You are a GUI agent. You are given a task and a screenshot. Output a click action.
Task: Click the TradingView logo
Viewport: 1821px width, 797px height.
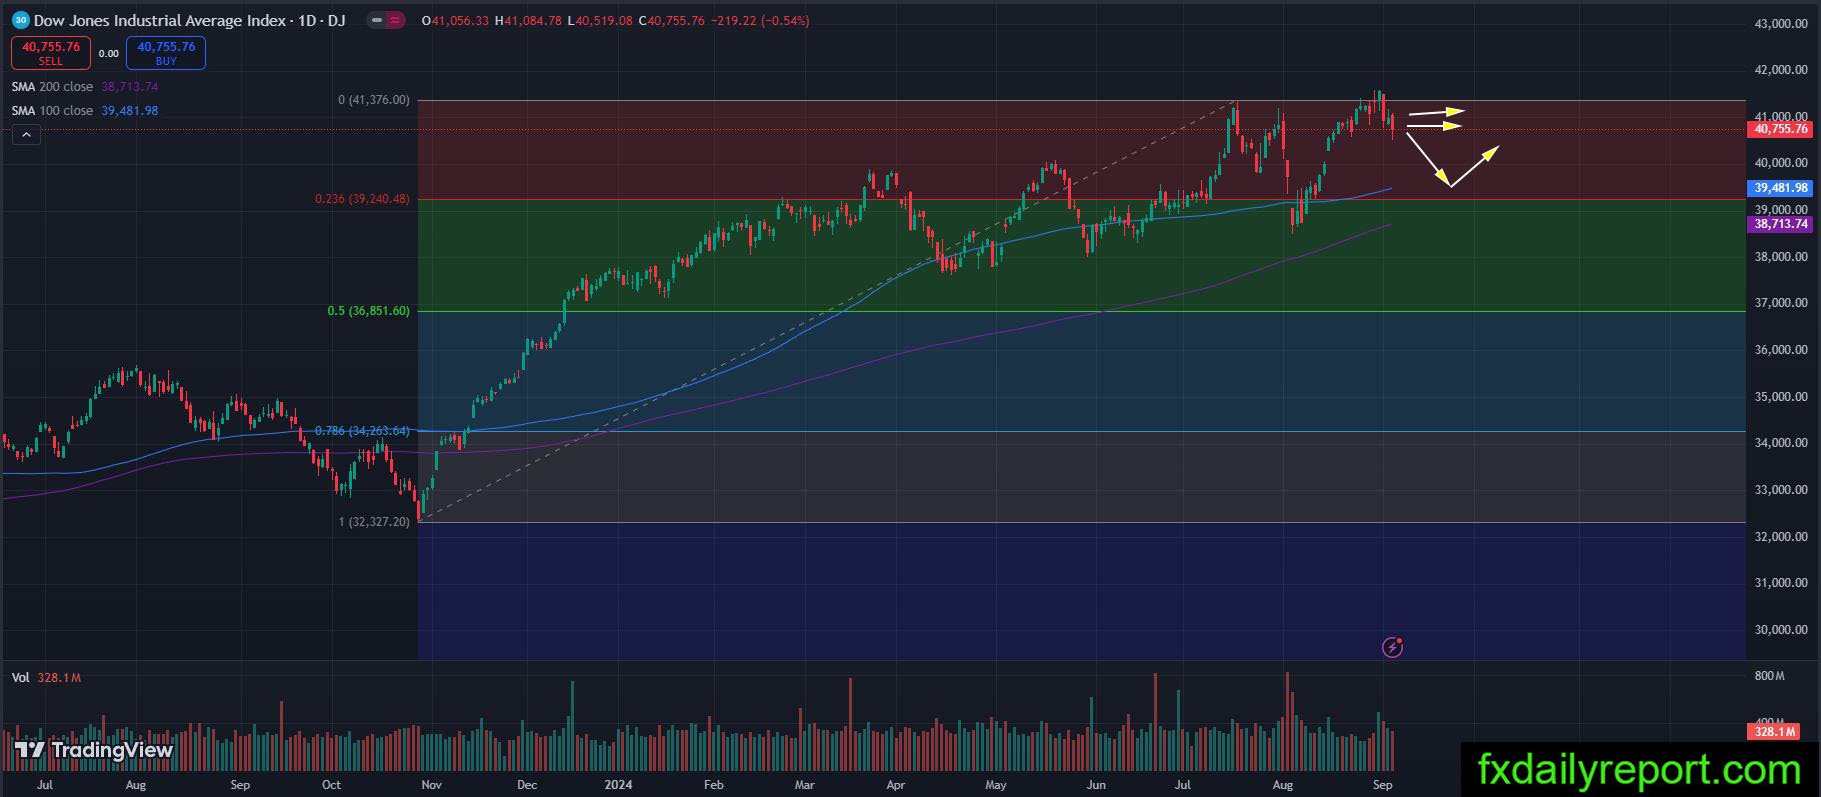point(94,750)
